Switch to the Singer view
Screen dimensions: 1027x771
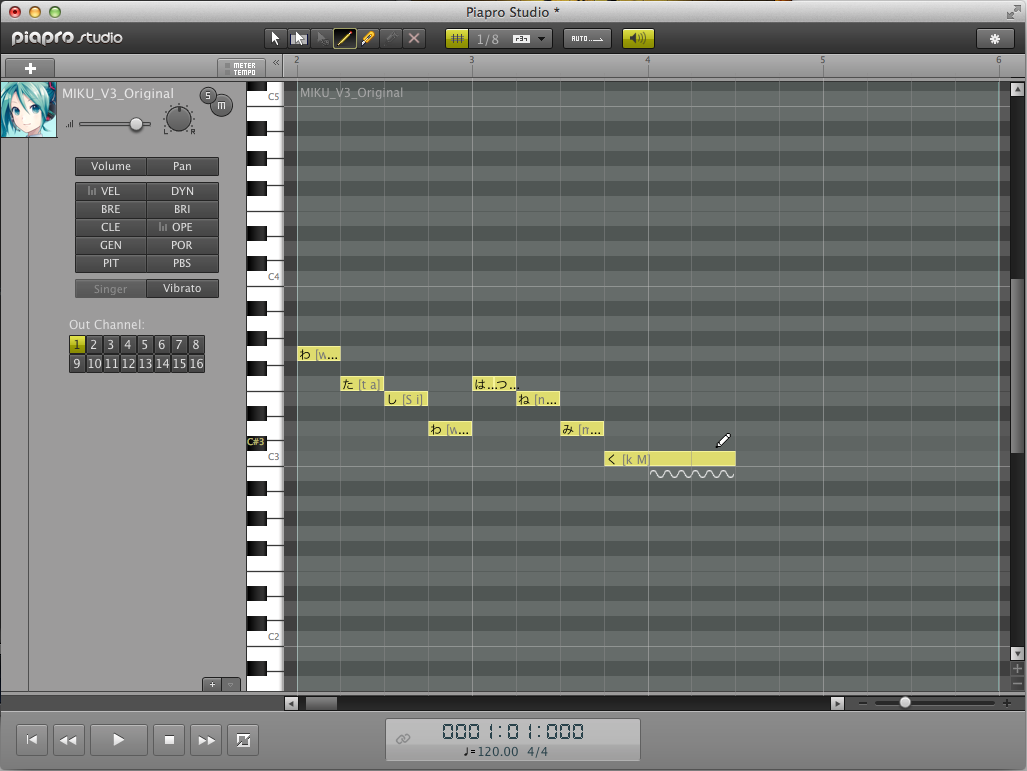pyautogui.click(x=111, y=289)
